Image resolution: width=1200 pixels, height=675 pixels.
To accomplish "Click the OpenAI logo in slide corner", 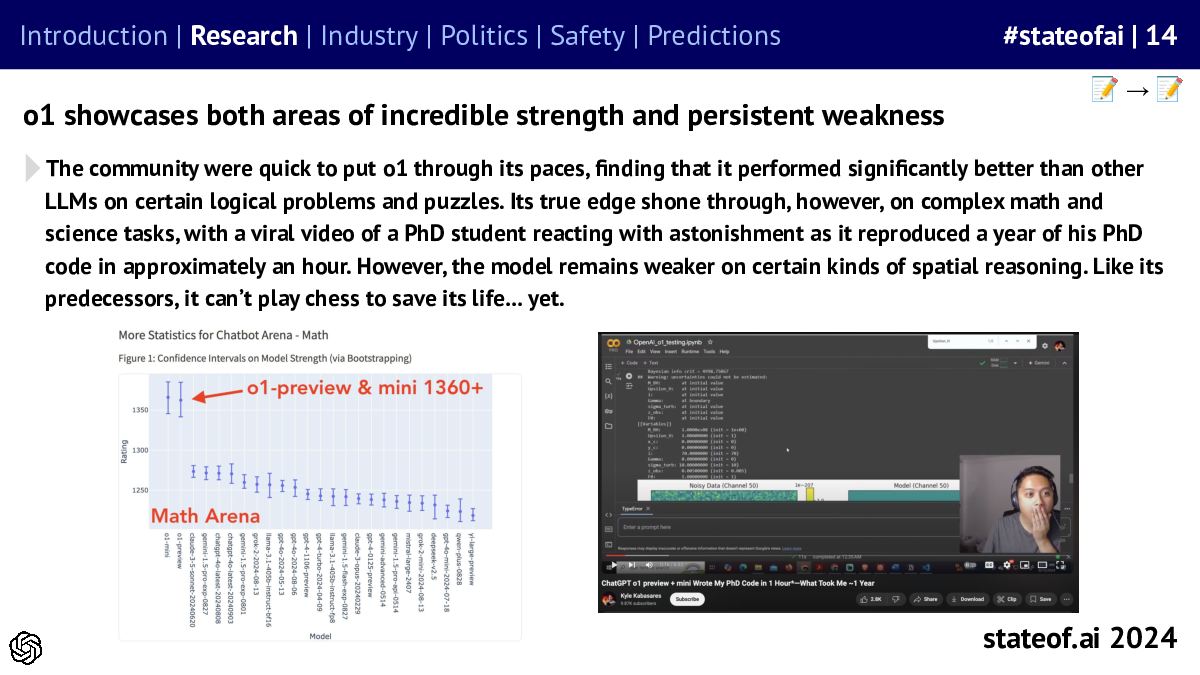I will (26, 648).
